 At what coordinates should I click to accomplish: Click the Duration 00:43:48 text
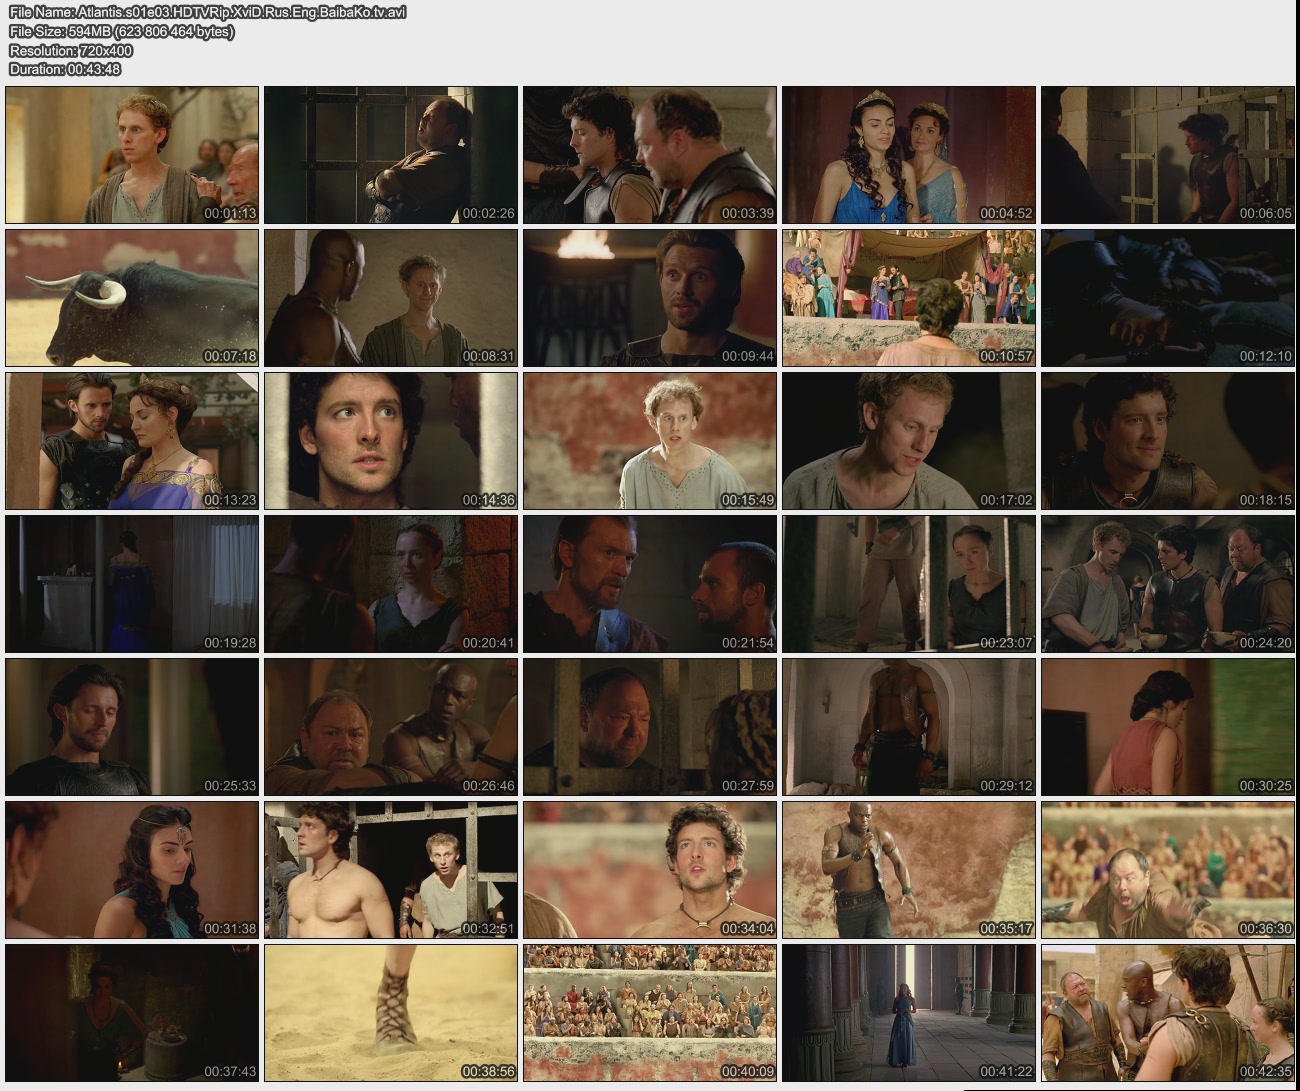tap(65, 69)
